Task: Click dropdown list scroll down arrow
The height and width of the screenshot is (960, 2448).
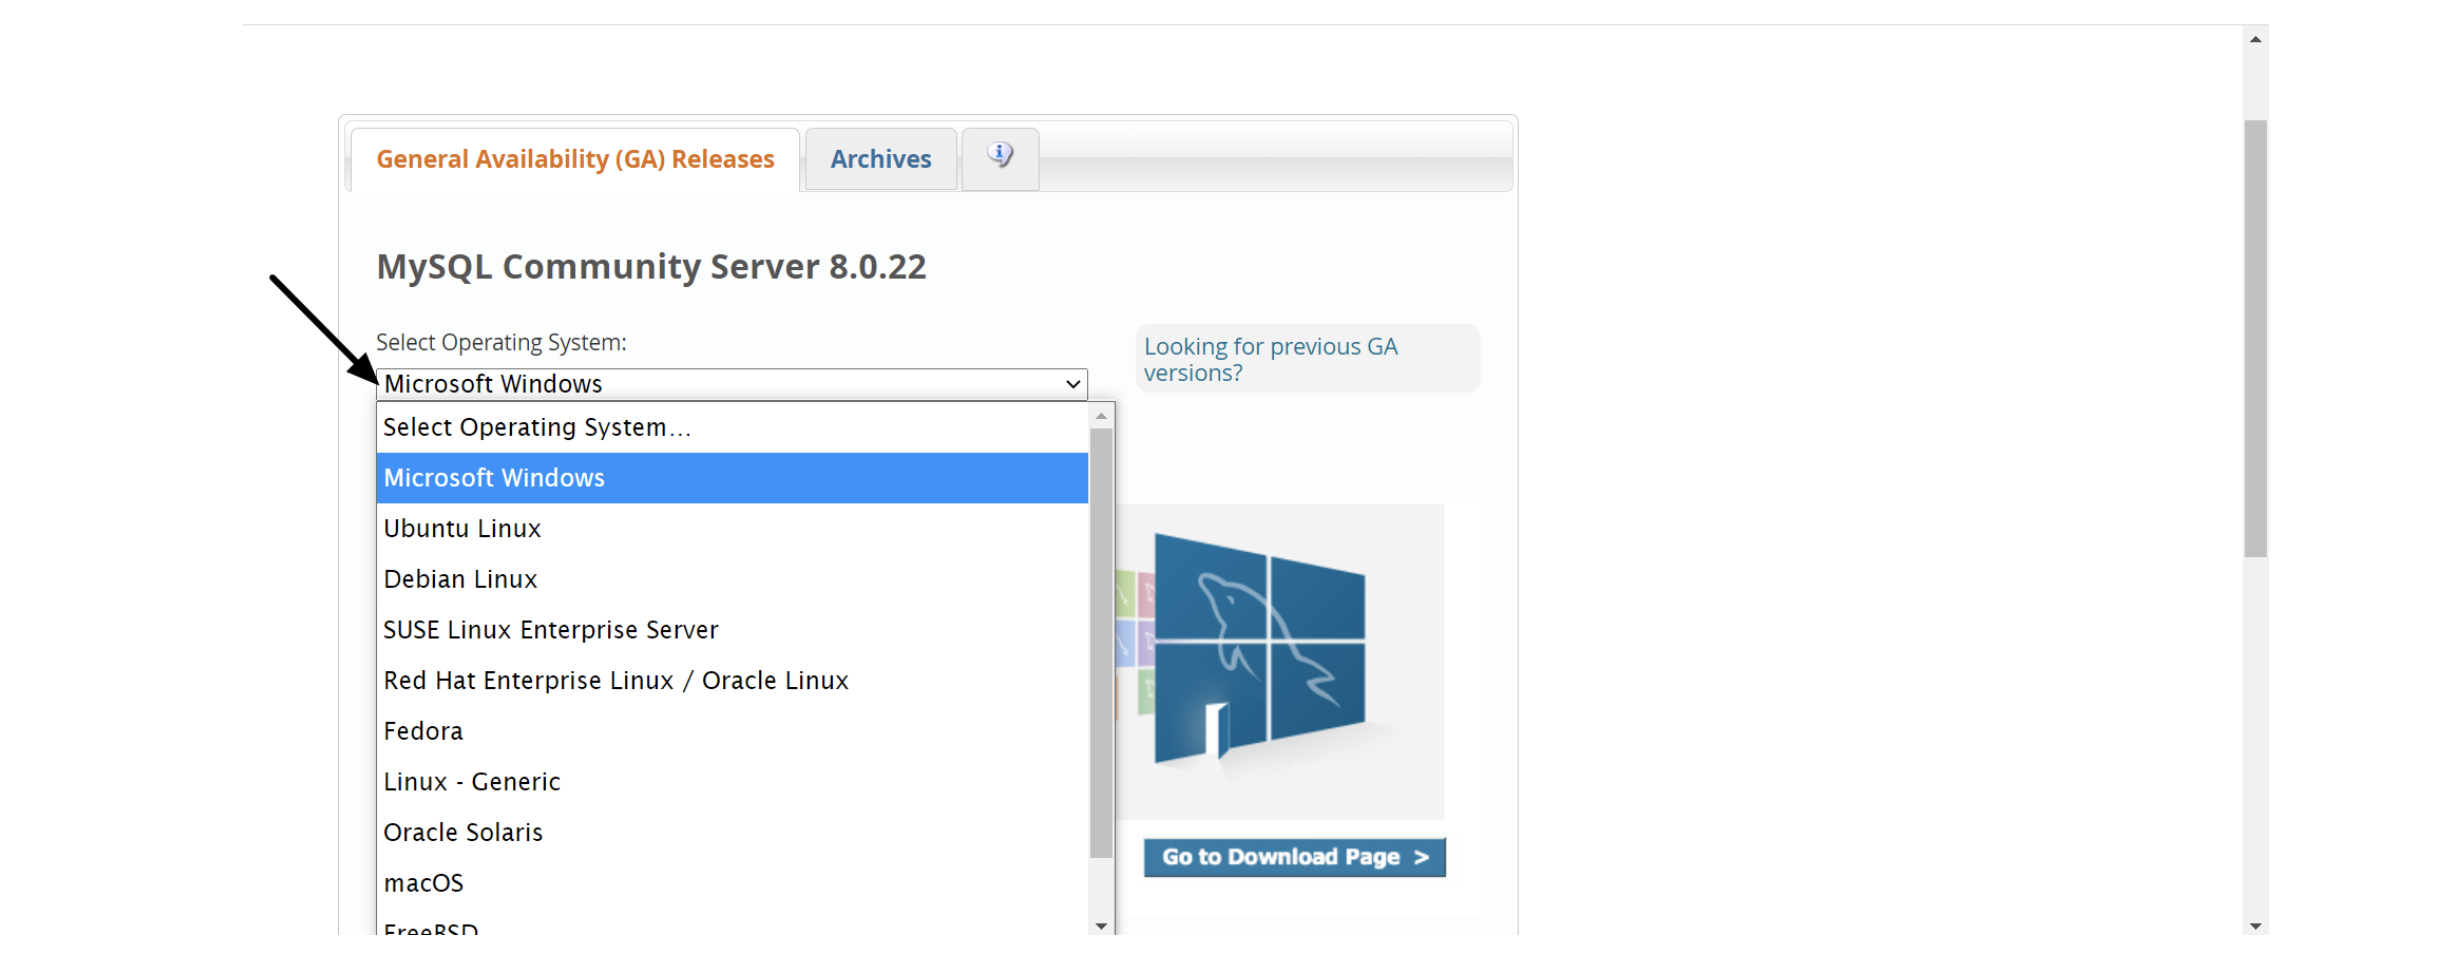Action: [x=1101, y=926]
